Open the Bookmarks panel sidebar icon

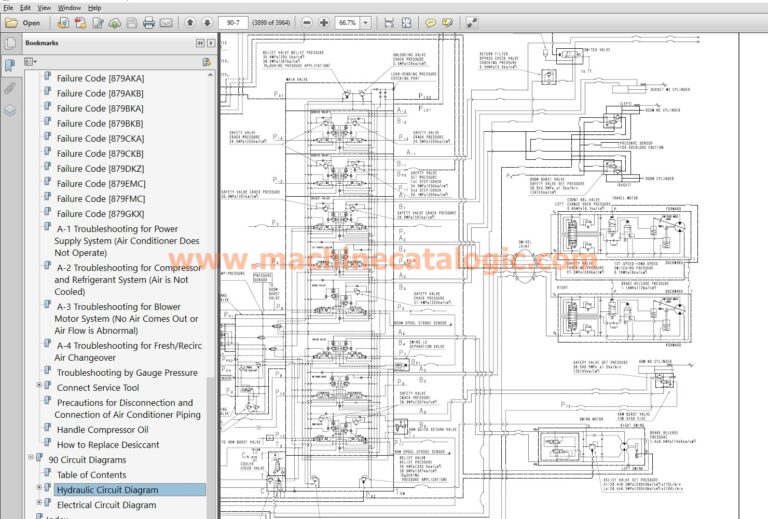(x=9, y=65)
